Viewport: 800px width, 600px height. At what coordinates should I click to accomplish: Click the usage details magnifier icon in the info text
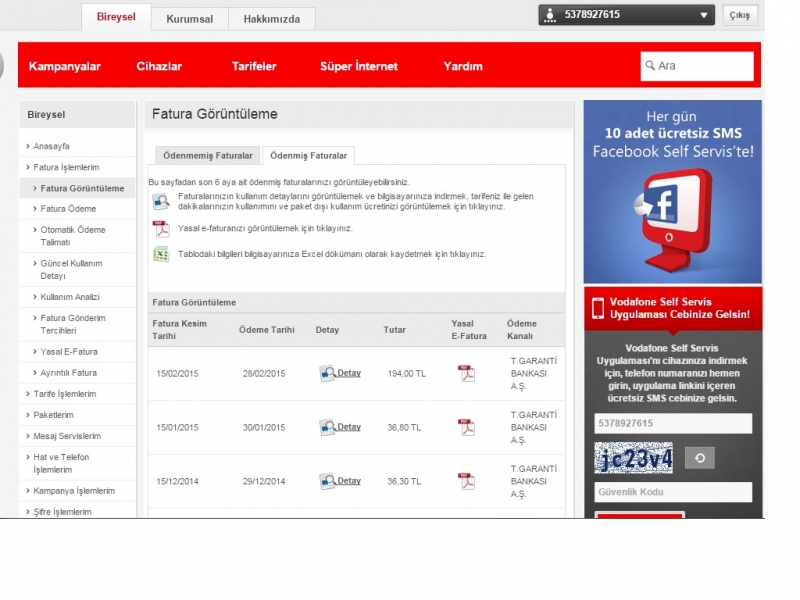[161, 202]
